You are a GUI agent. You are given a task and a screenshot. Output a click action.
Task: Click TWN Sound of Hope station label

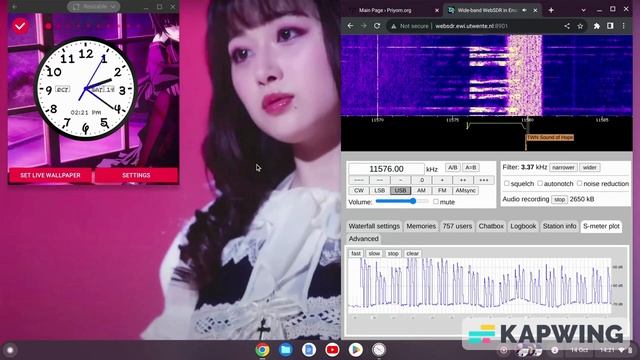pos(550,138)
